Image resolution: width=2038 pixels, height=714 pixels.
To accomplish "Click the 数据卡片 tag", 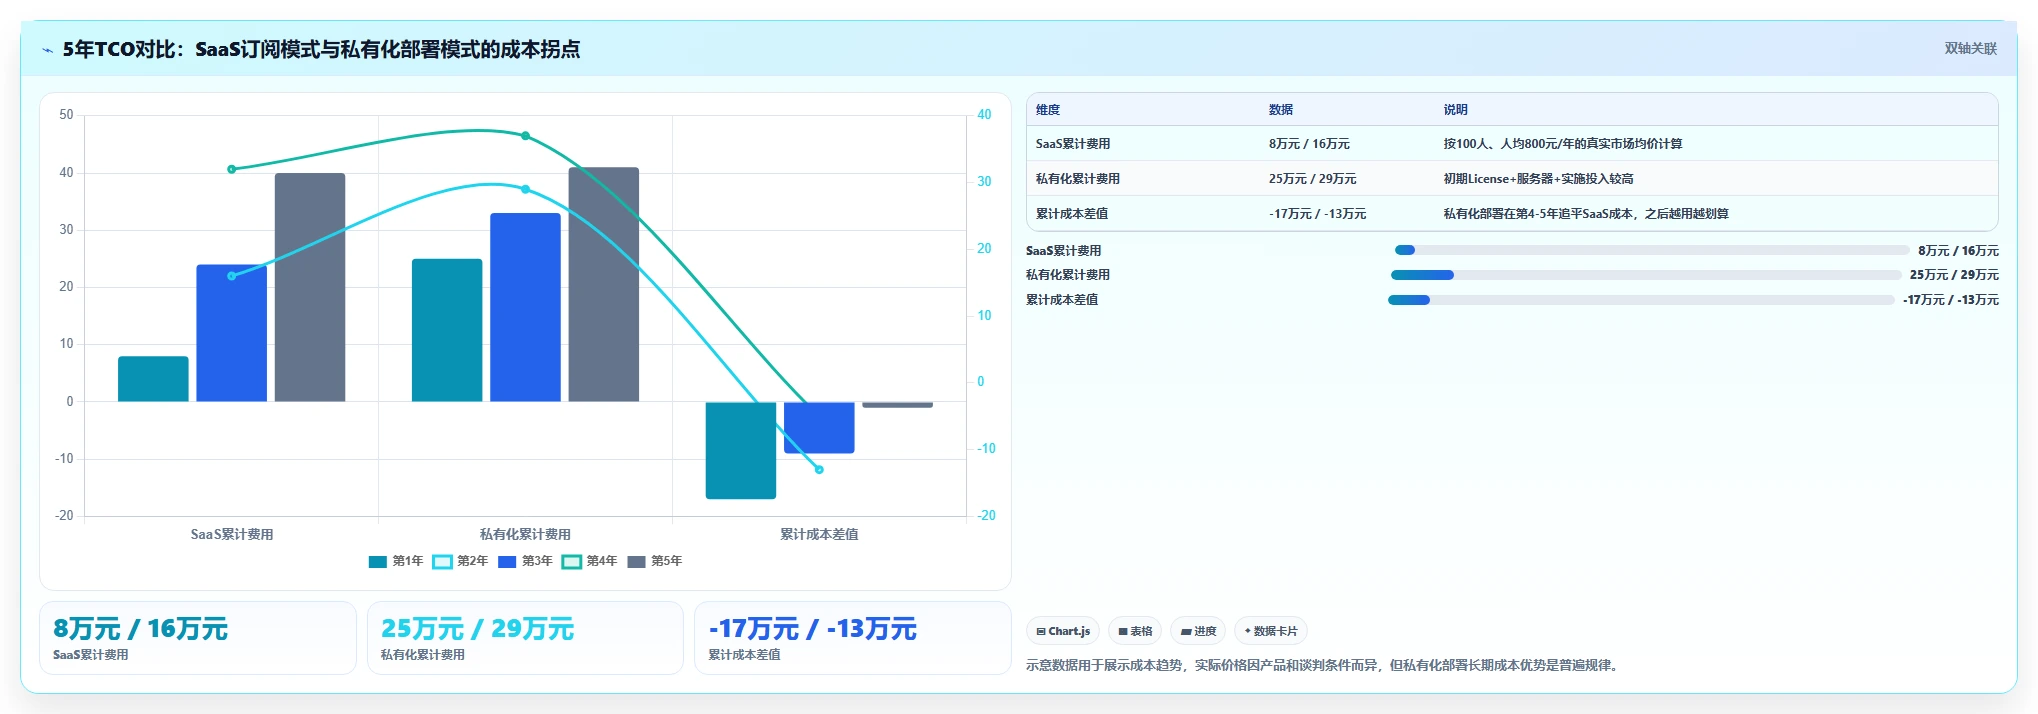I will click(x=1271, y=631).
